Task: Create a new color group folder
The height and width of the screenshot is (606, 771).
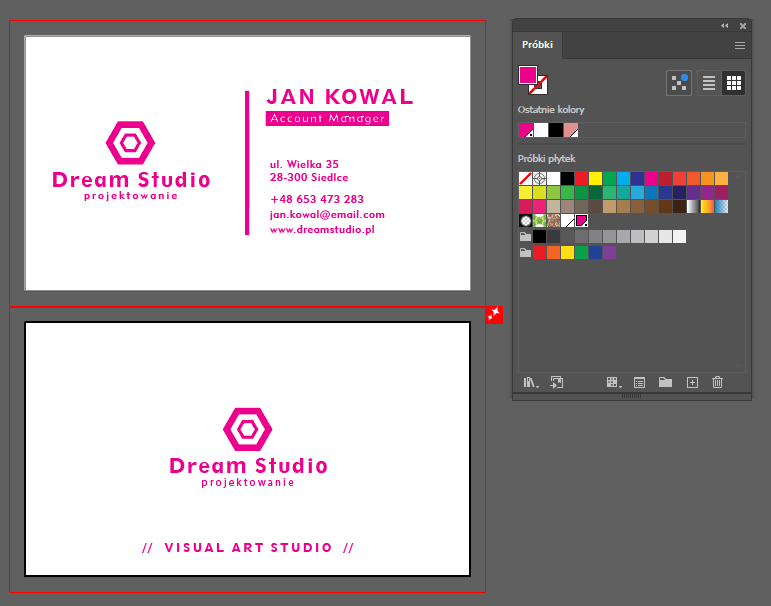Action: 665,382
